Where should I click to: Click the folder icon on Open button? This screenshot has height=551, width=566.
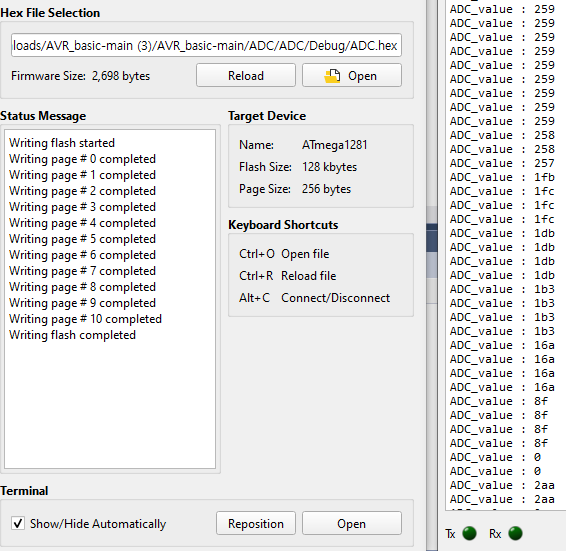332,76
